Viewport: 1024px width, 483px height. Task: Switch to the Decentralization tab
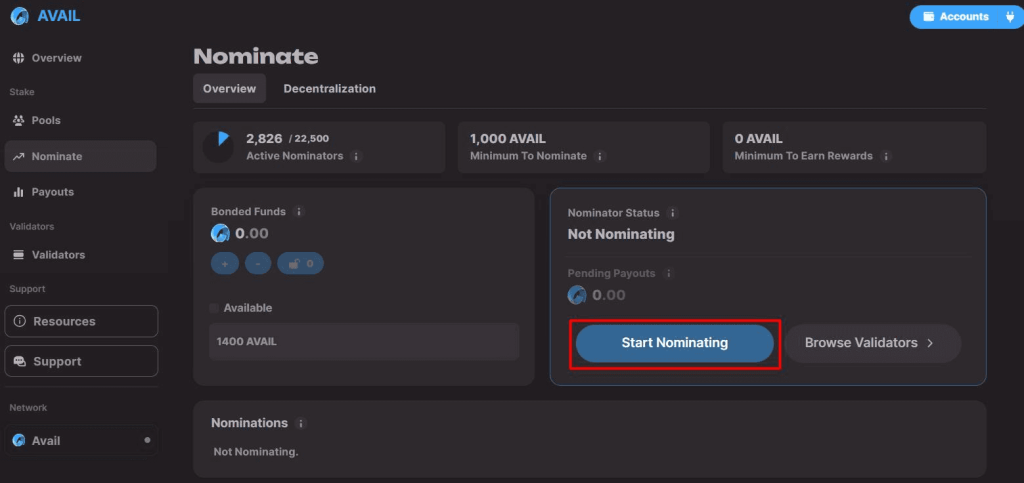329,89
